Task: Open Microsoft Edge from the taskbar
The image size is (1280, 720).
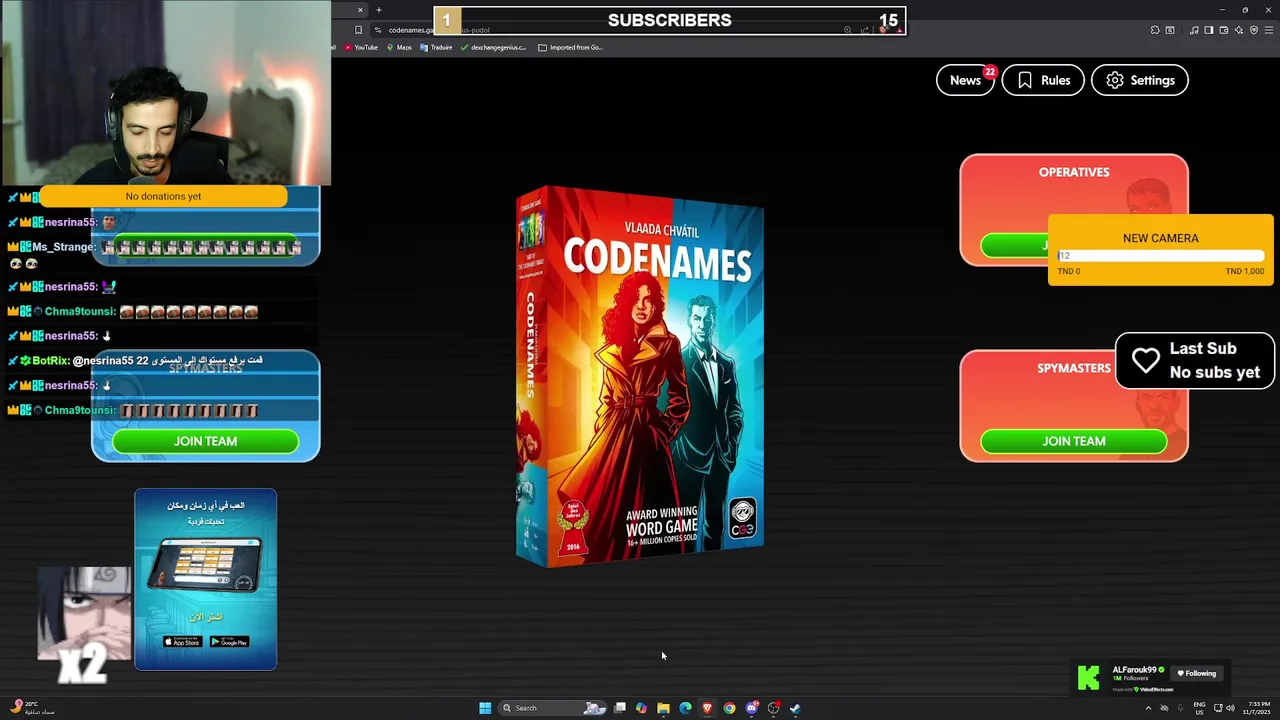Action: click(685, 708)
